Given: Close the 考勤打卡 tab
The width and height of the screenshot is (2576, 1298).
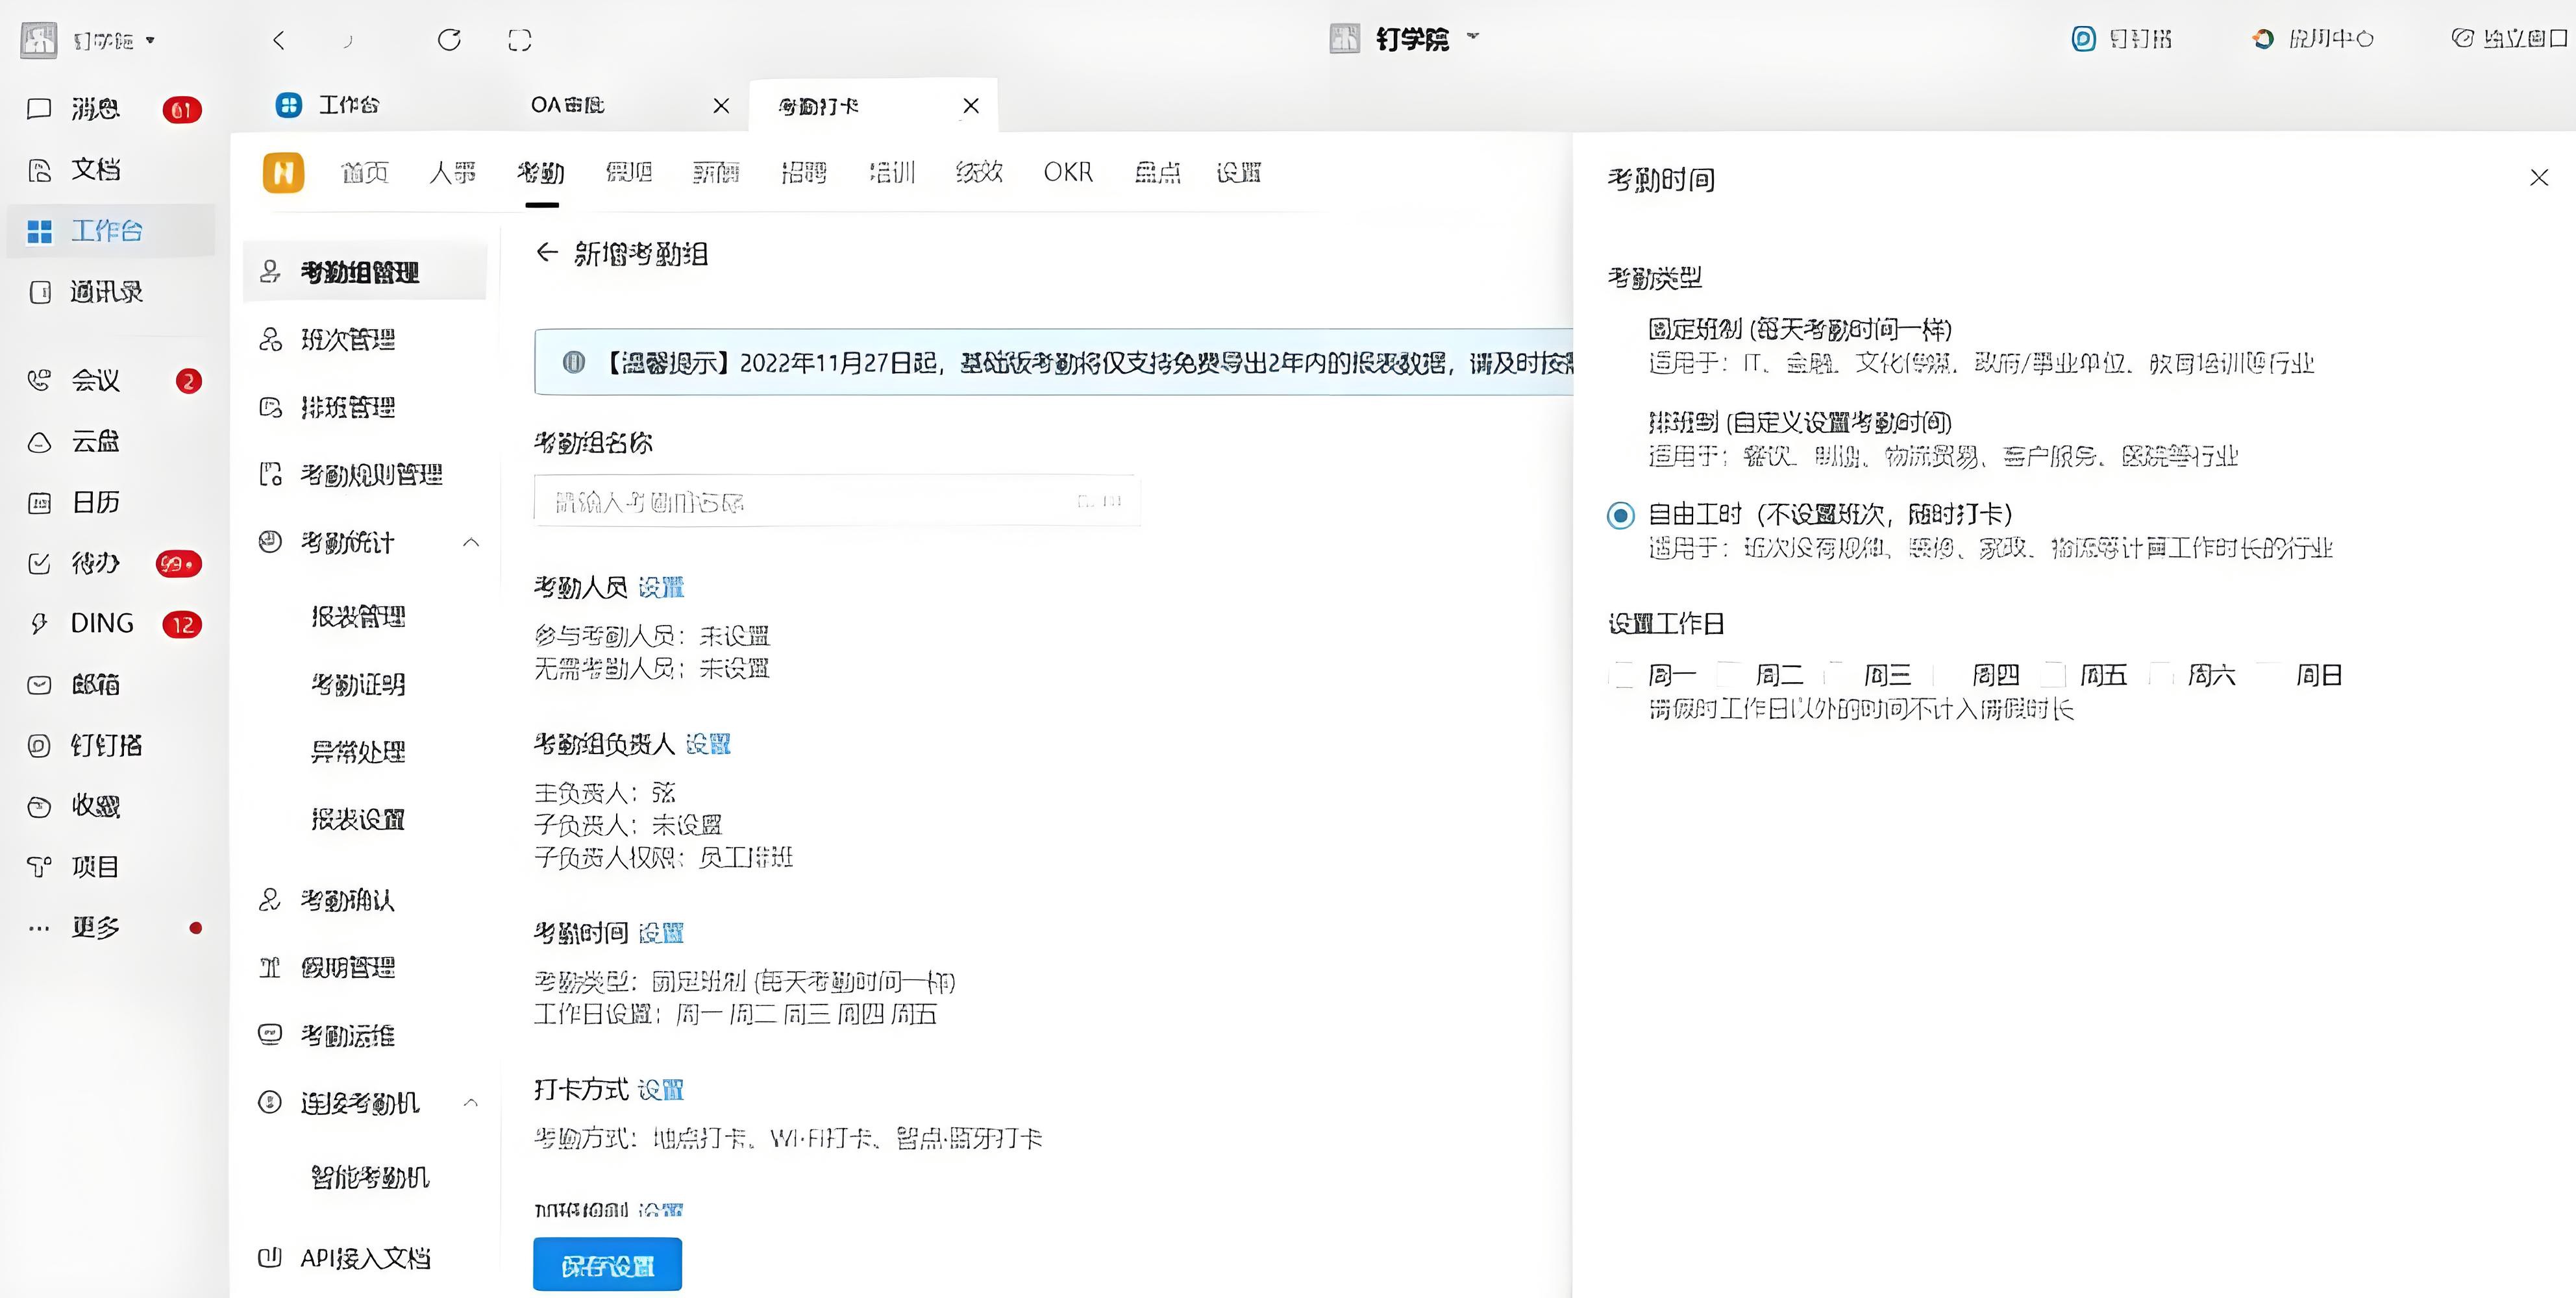Looking at the screenshot, I should pyautogui.click(x=971, y=105).
